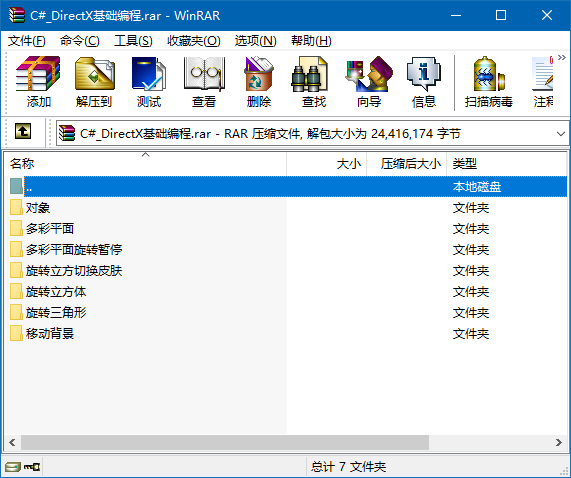Show archive 信息 (Info) icon
571x478 pixels.
[x=424, y=82]
